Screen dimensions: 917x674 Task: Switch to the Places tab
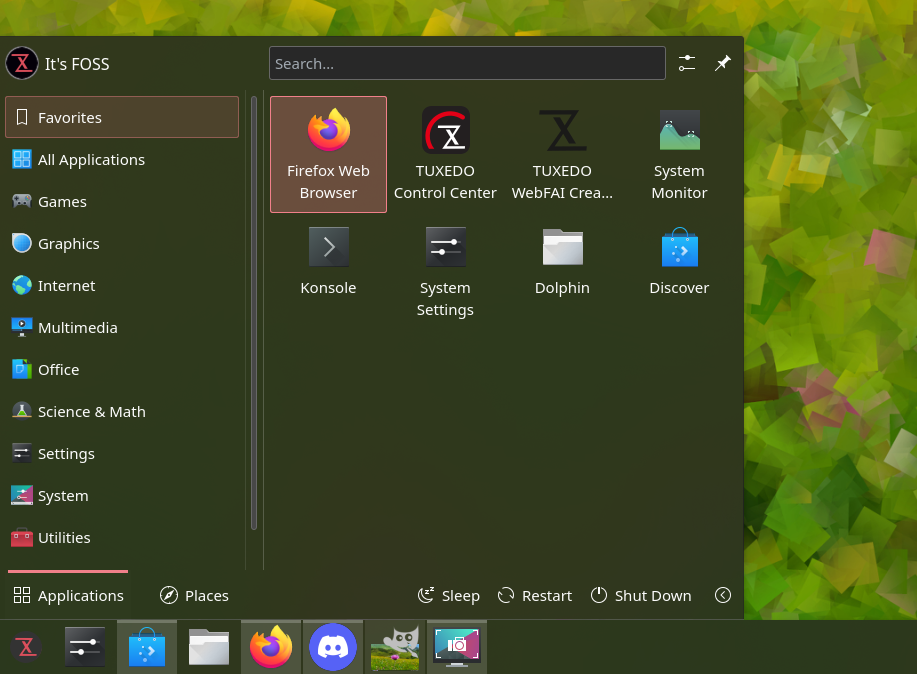pos(194,595)
